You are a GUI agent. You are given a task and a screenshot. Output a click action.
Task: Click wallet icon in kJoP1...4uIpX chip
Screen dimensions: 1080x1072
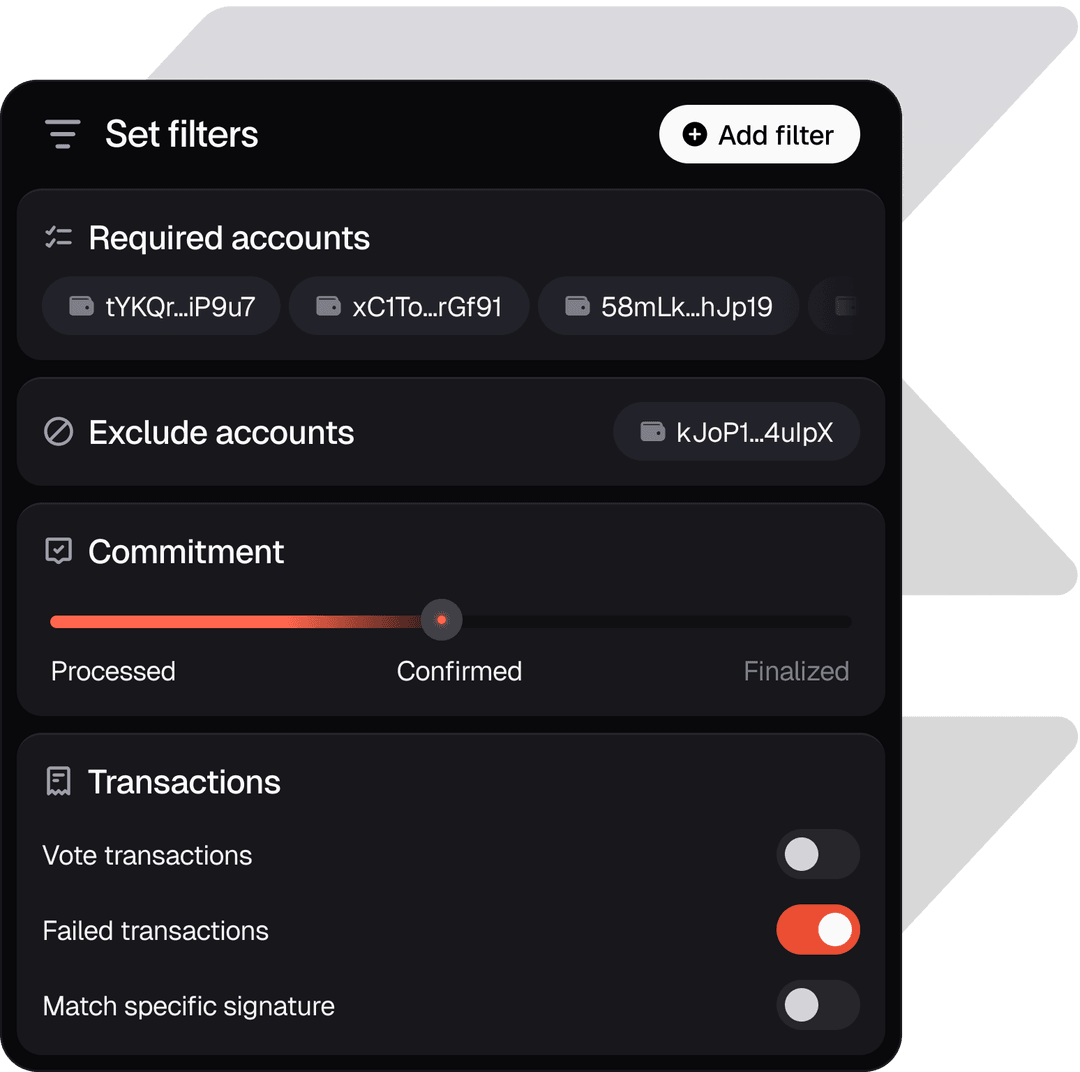click(652, 431)
